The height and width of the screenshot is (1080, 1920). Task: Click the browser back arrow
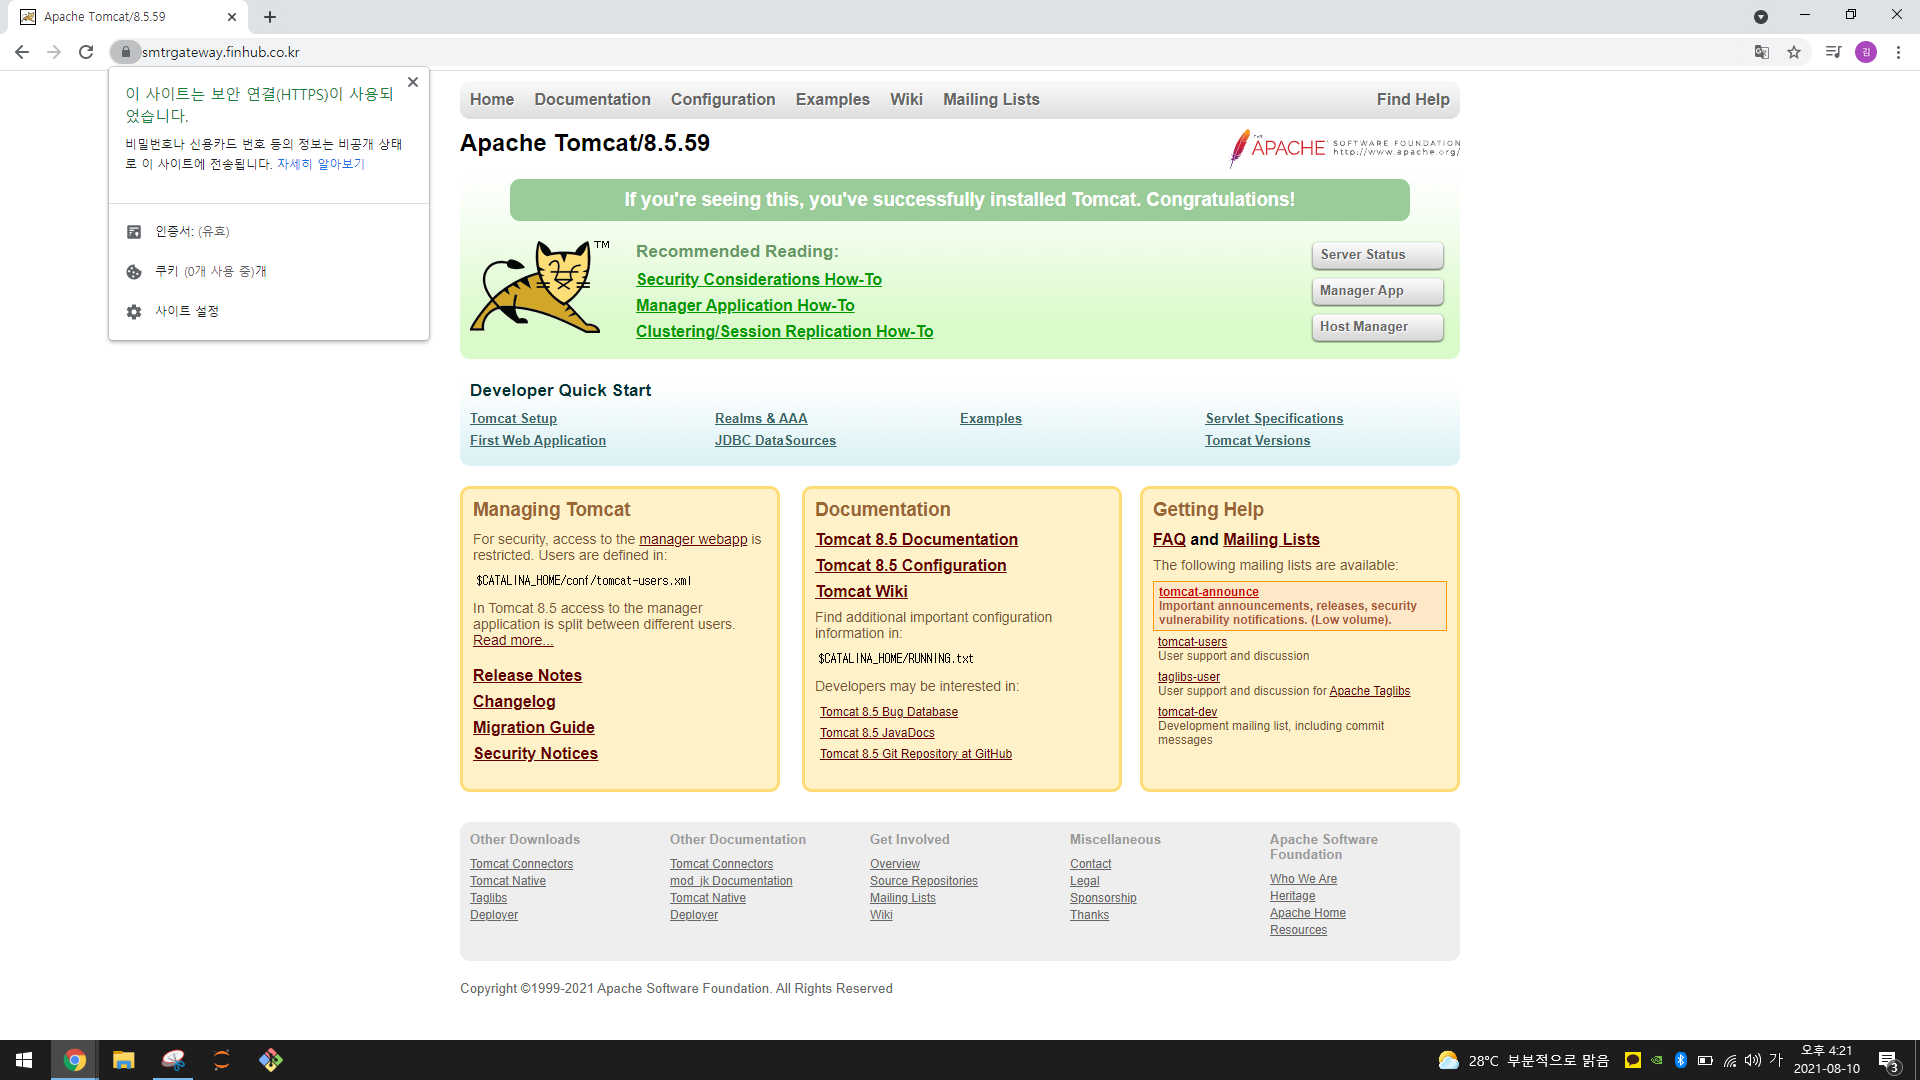(x=22, y=52)
